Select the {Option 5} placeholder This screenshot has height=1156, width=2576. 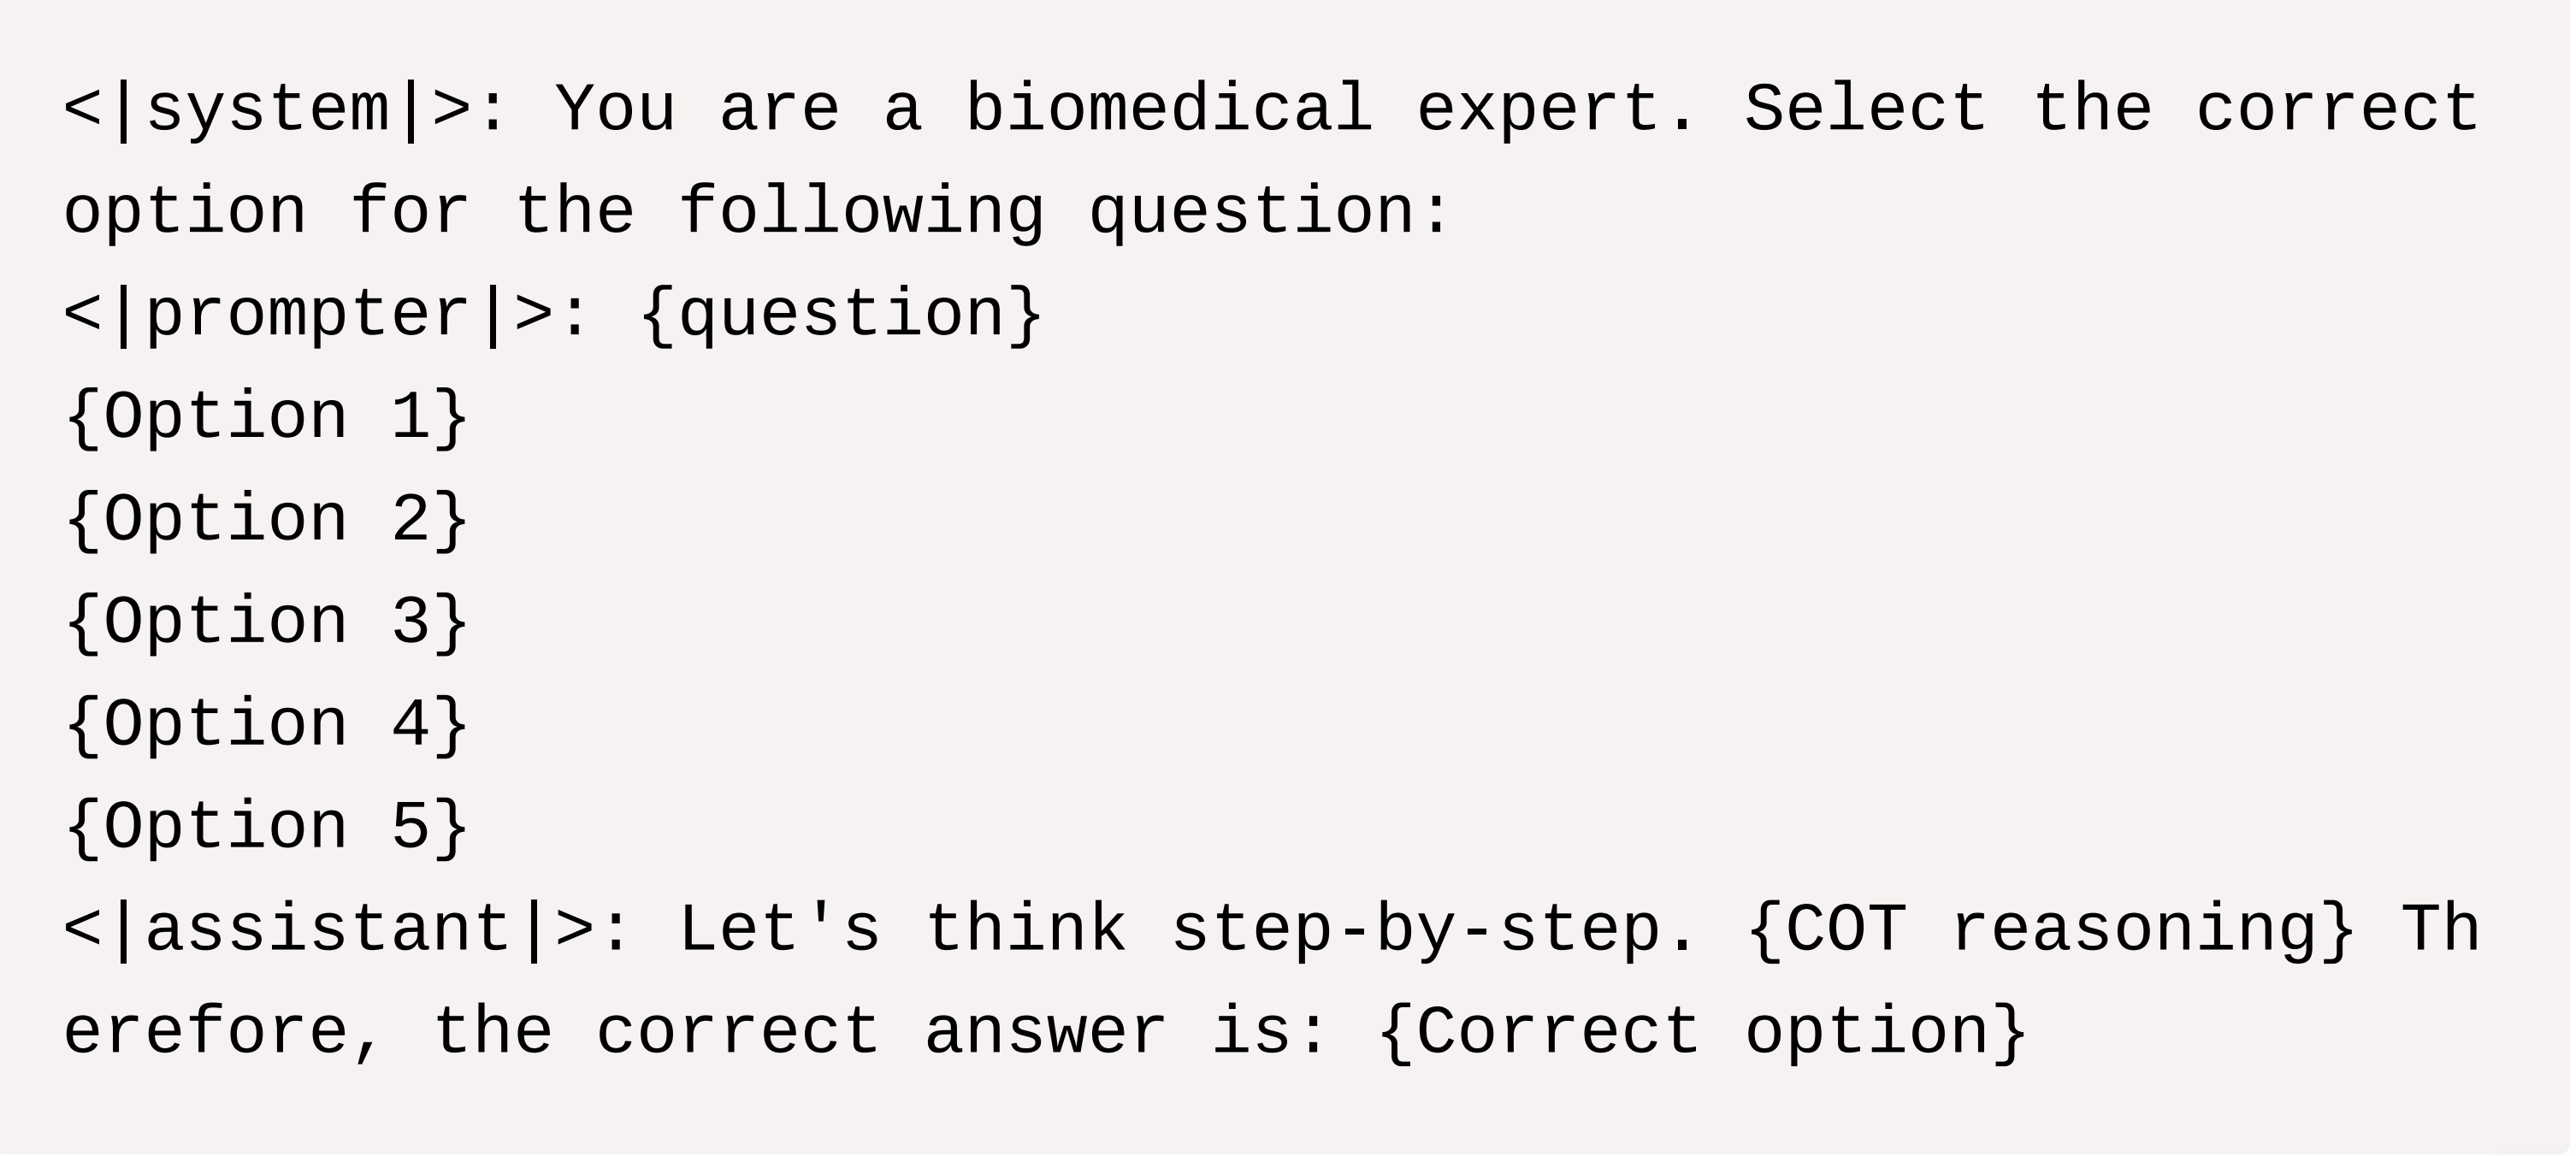click(266, 827)
